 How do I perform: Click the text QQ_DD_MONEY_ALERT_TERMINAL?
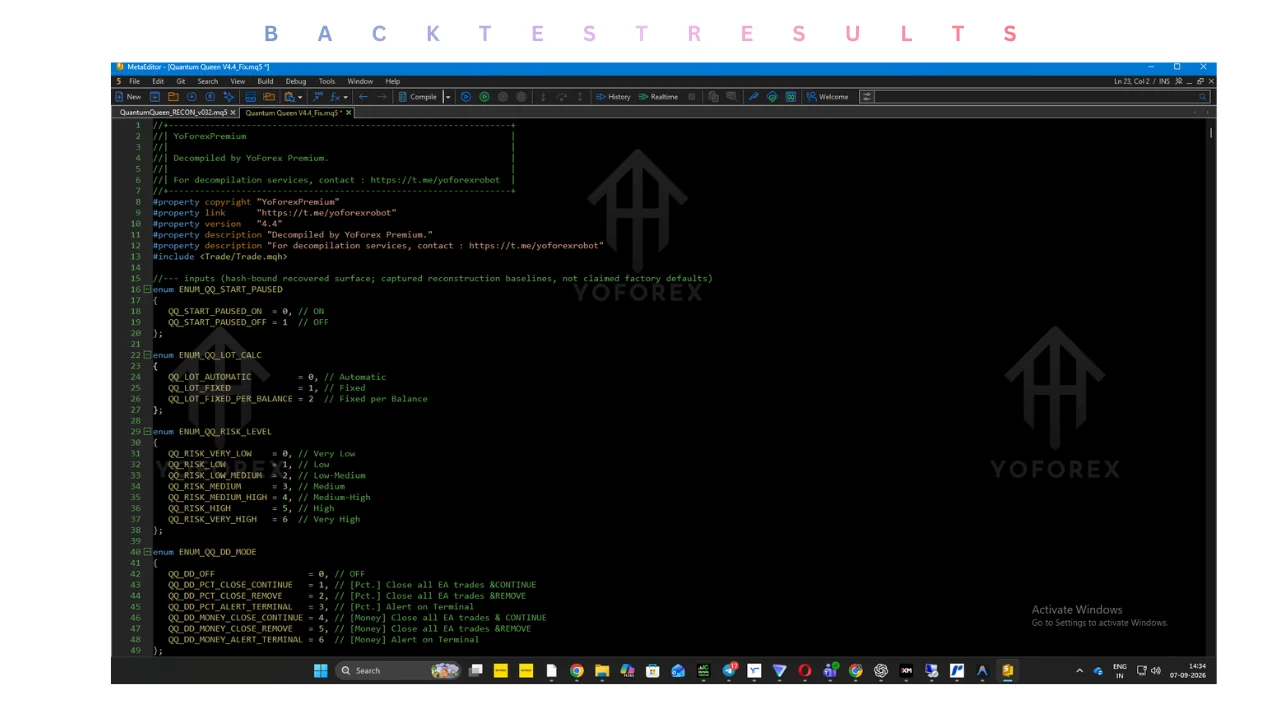pyautogui.click(x=235, y=640)
